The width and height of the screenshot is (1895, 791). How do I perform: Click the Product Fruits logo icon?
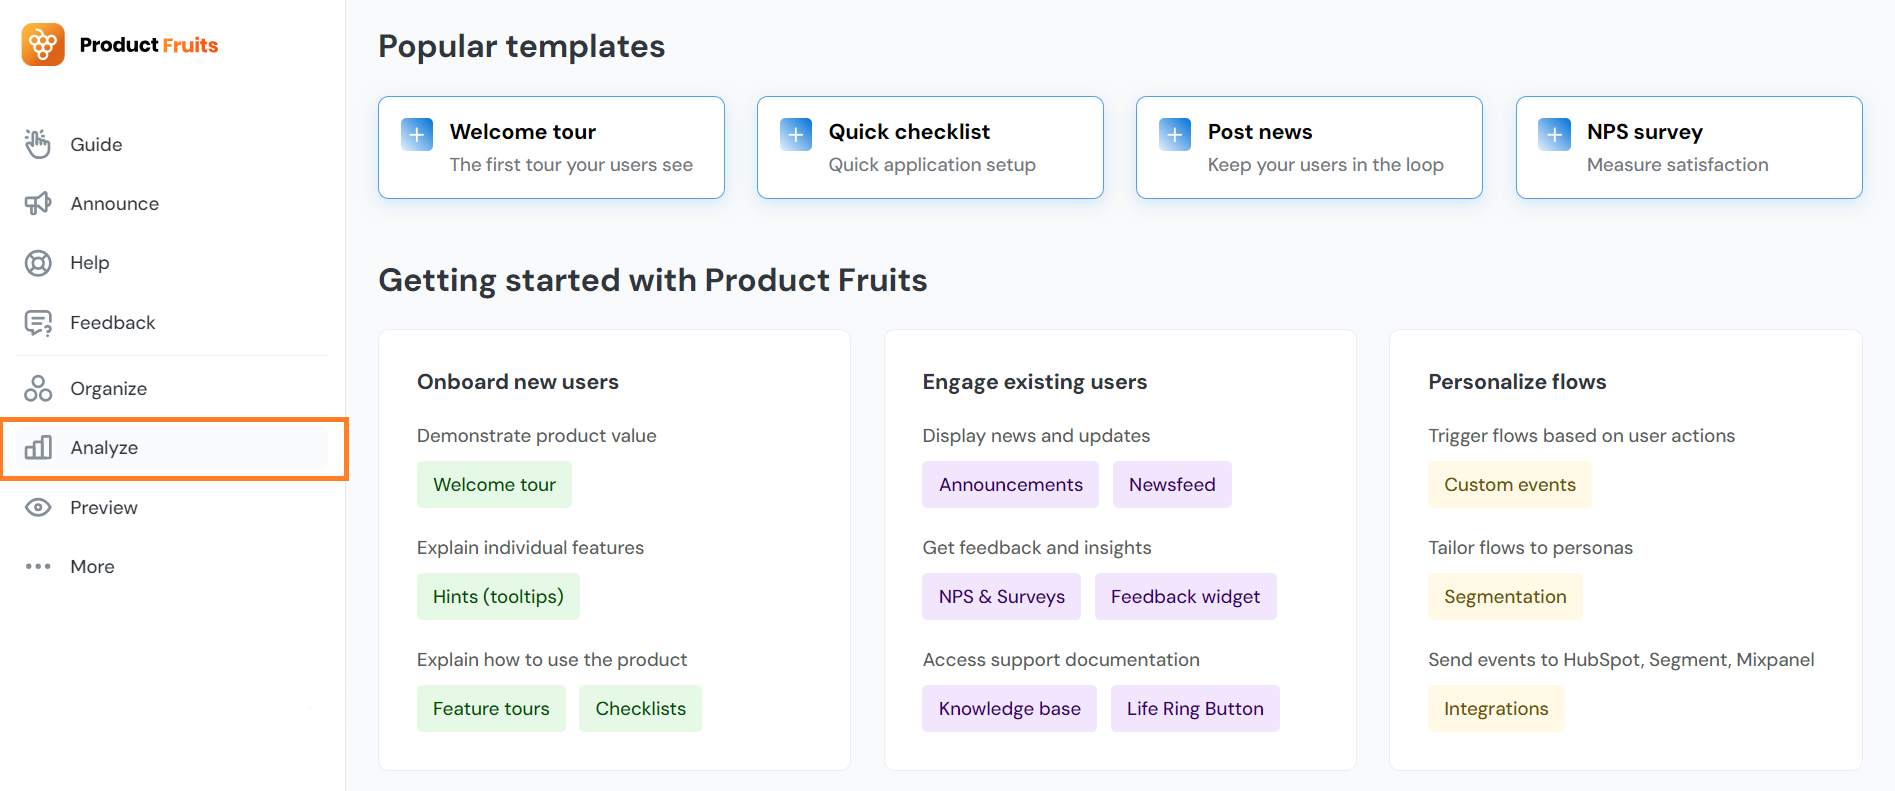tap(43, 45)
